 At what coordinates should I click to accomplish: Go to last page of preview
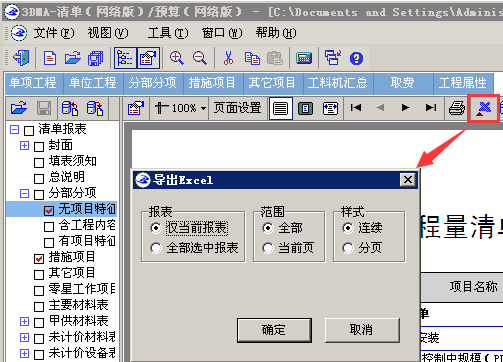(431, 108)
